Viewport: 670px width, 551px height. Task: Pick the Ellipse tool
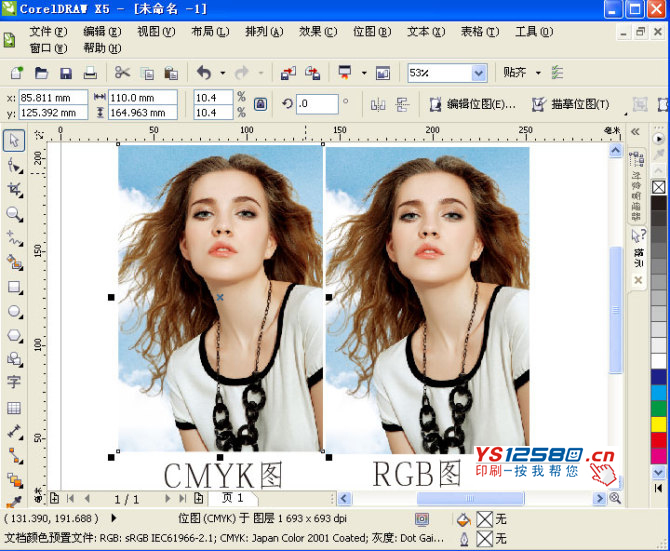coord(14,311)
